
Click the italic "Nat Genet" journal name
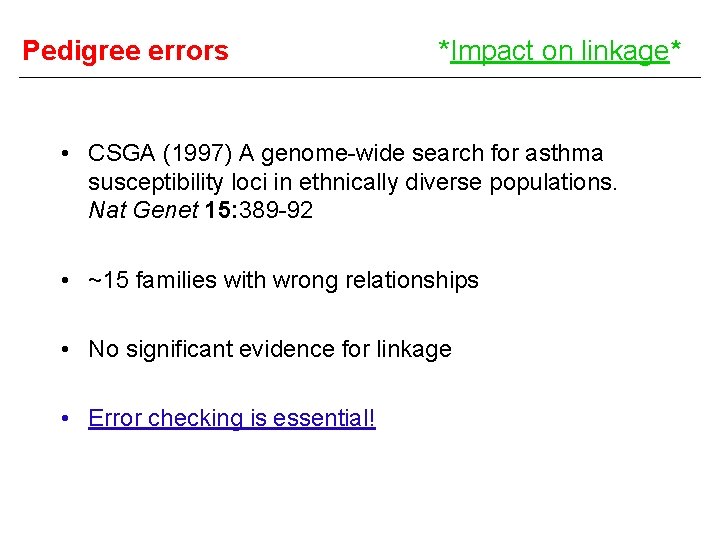tap(143, 210)
